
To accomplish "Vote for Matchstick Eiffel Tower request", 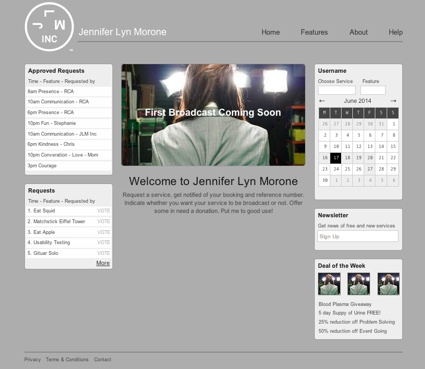I will coord(103,221).
